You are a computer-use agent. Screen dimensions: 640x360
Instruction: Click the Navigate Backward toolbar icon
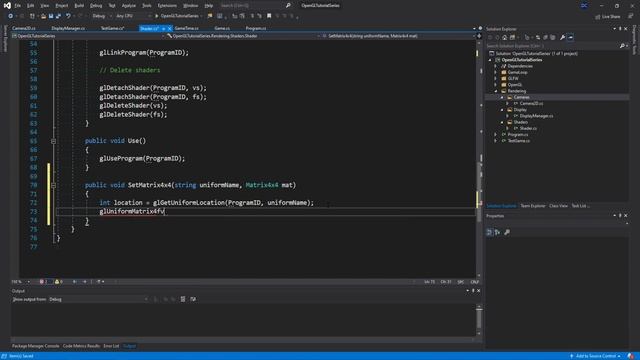click(11, 16)
